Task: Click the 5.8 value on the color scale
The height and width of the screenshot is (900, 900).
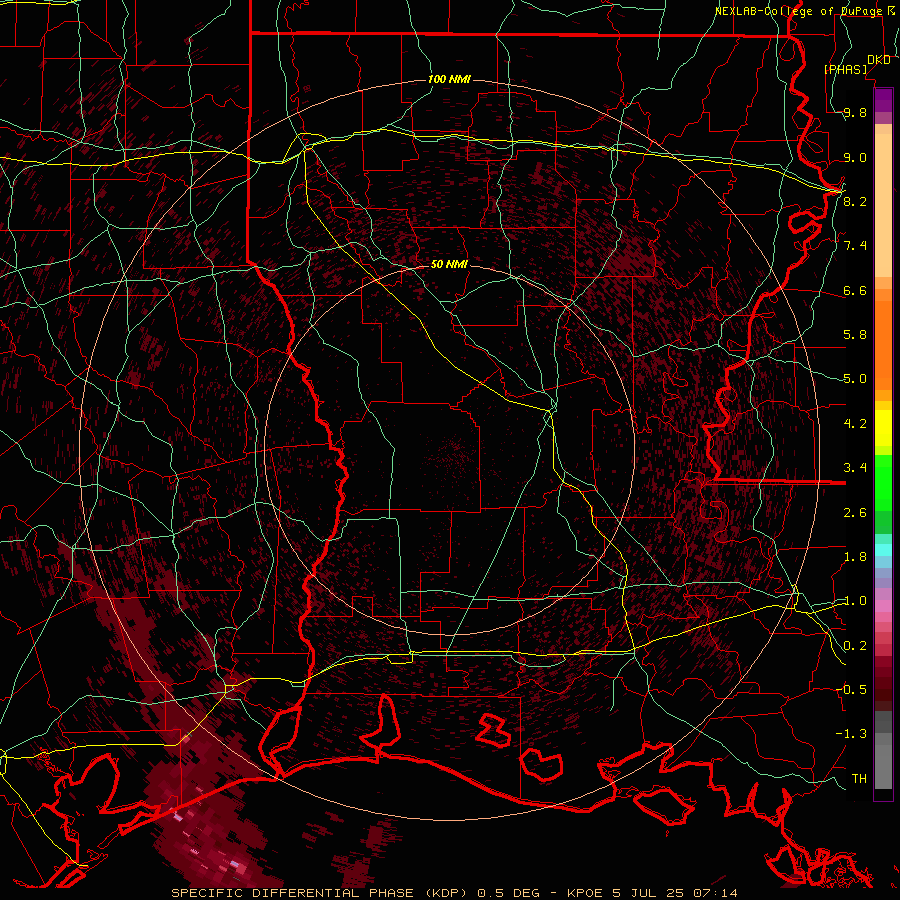Action: click(x=855, y=335)
